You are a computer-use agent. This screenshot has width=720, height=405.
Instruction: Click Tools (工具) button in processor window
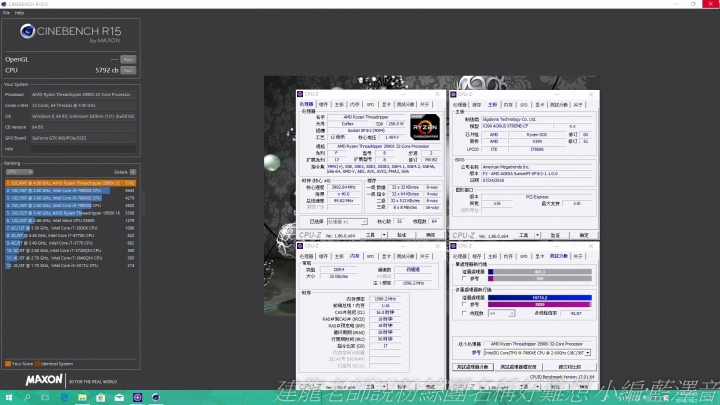point(370,235)
